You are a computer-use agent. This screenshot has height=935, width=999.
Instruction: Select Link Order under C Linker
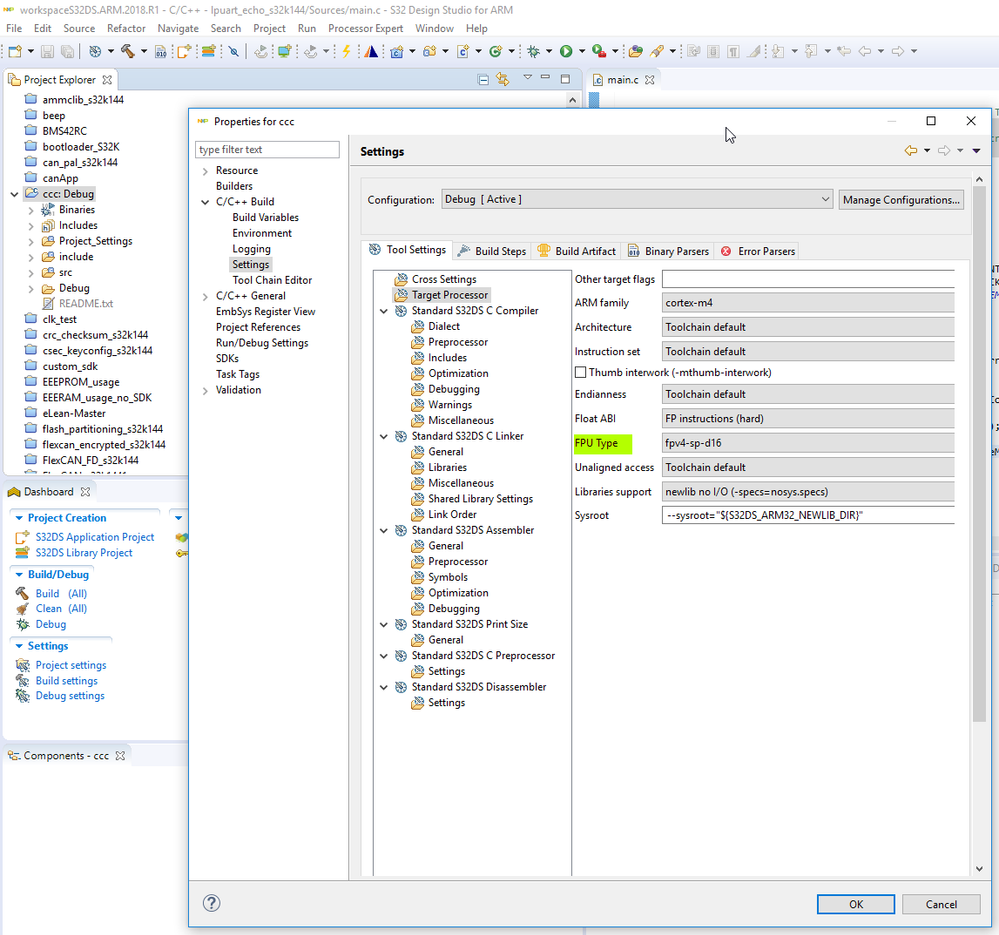click(452, 514)
